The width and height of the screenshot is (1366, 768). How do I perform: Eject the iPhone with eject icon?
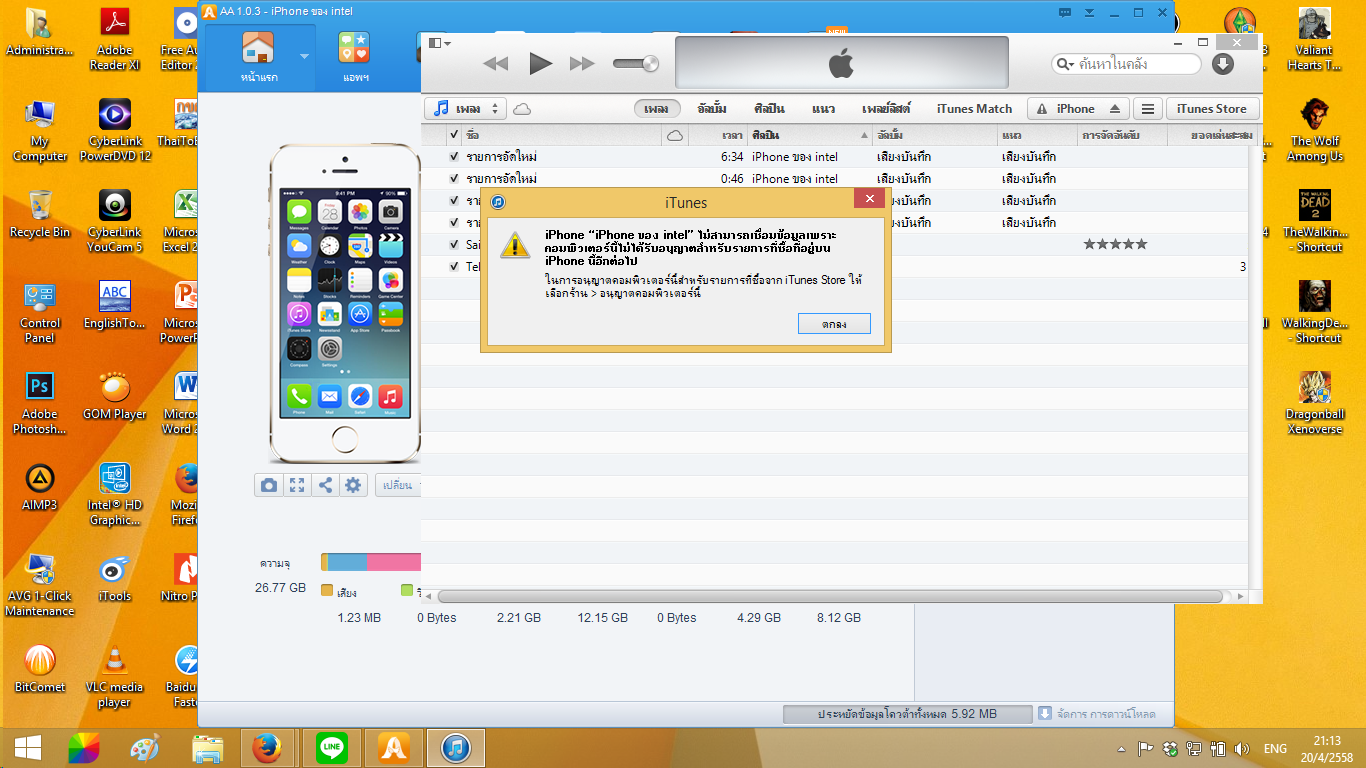click(1116, 109)
